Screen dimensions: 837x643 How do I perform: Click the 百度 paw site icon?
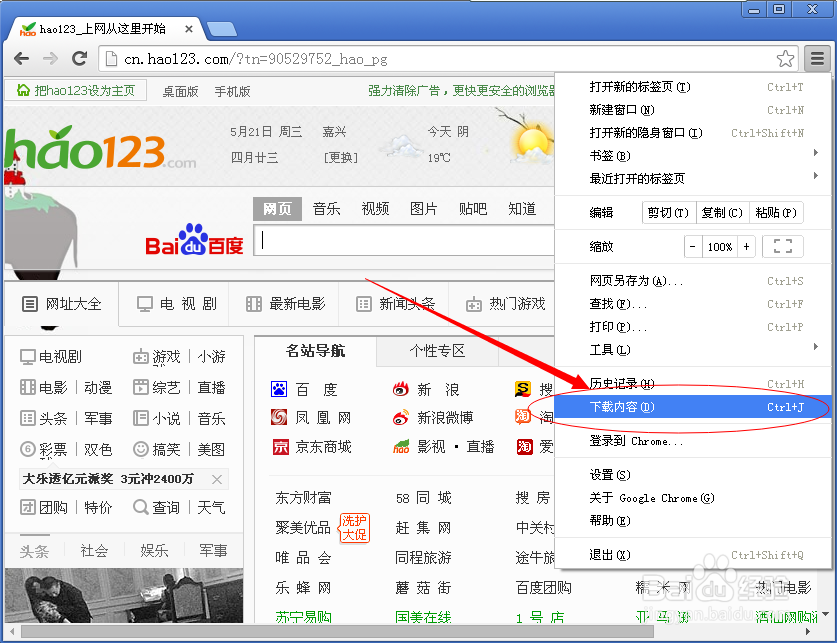click(x=279, y=389)
